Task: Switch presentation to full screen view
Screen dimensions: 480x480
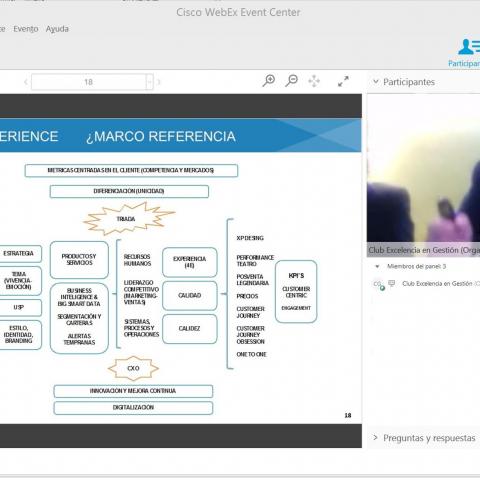Action: tap(343, 81)
